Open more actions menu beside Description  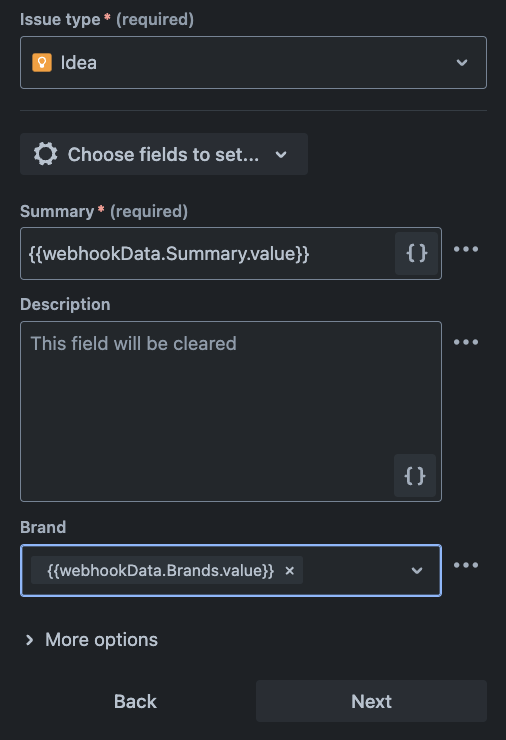tap(466, 342)
